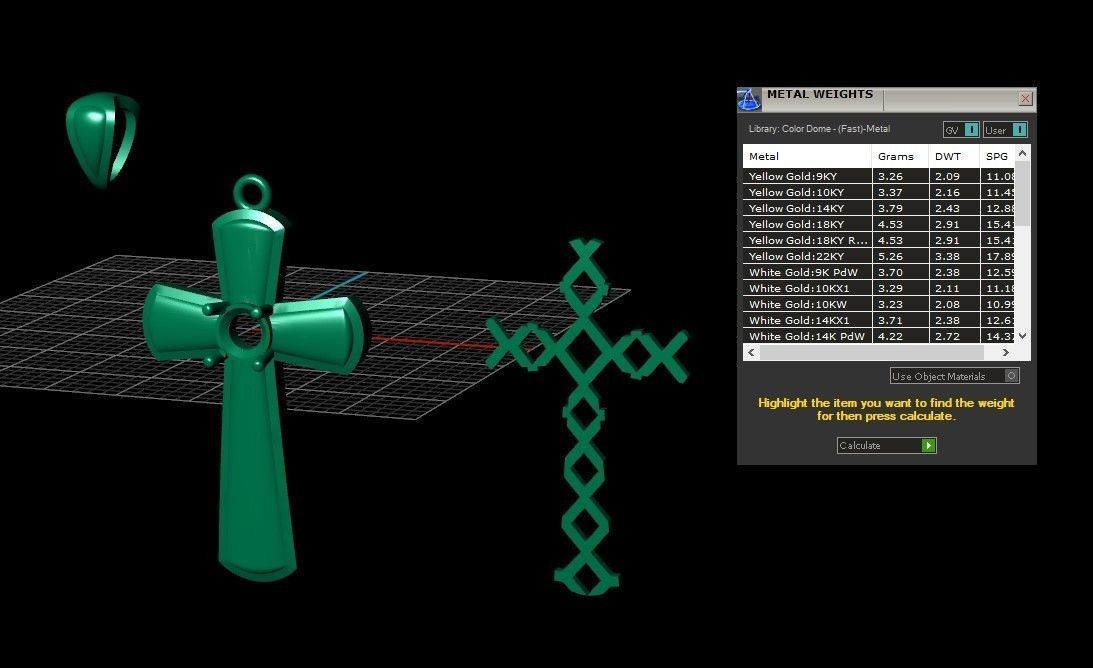Select the White Gold:10KW row

pyautogui.click(x=879, y=305)
